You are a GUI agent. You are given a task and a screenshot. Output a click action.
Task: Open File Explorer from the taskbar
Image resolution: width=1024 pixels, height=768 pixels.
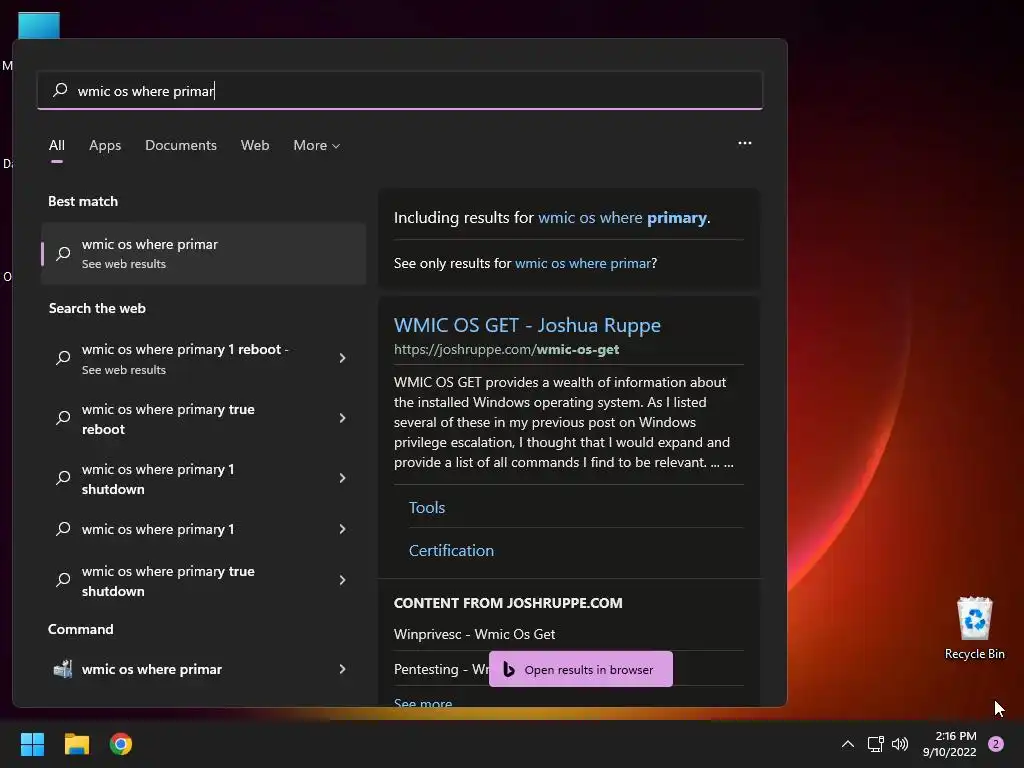point(76,744)
